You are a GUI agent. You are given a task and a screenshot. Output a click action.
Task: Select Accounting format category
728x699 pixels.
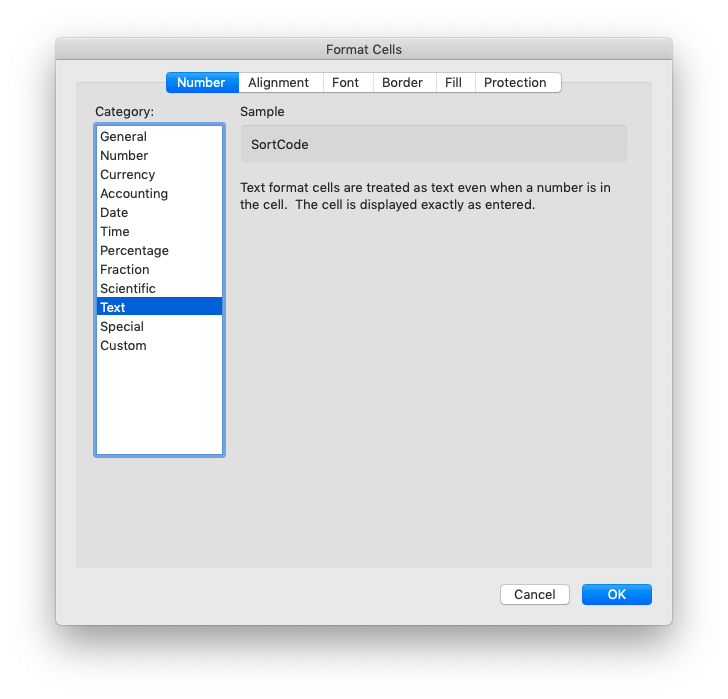[134, 194]
